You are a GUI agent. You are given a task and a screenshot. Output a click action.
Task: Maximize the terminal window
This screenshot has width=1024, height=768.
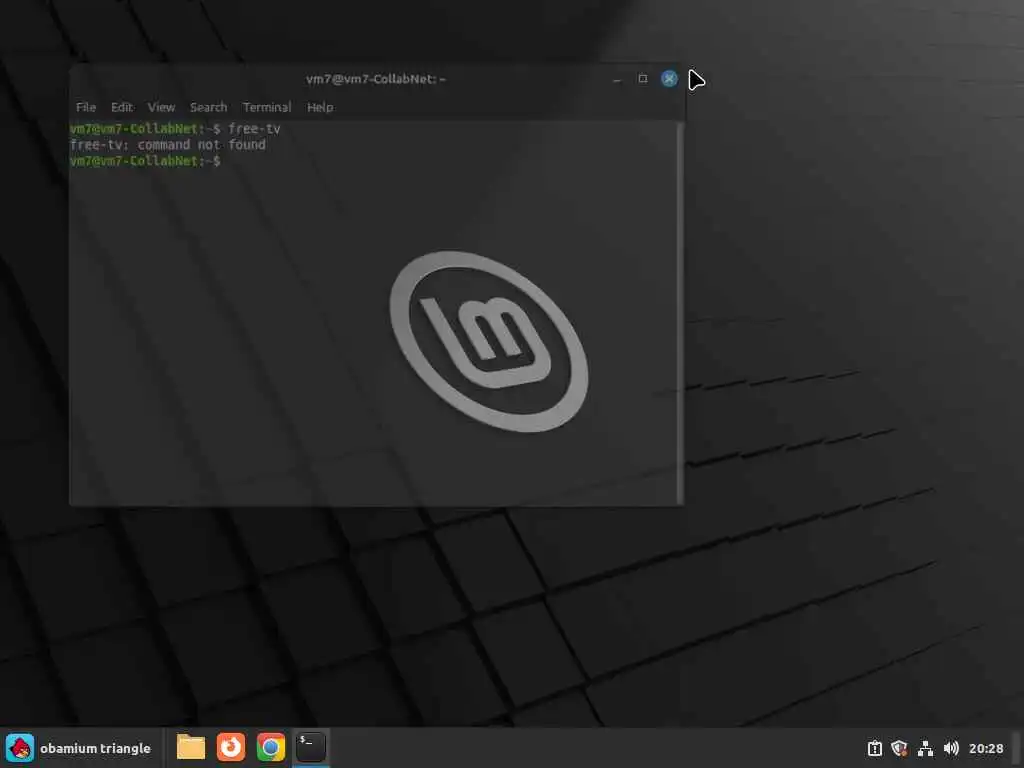[643, 79]
